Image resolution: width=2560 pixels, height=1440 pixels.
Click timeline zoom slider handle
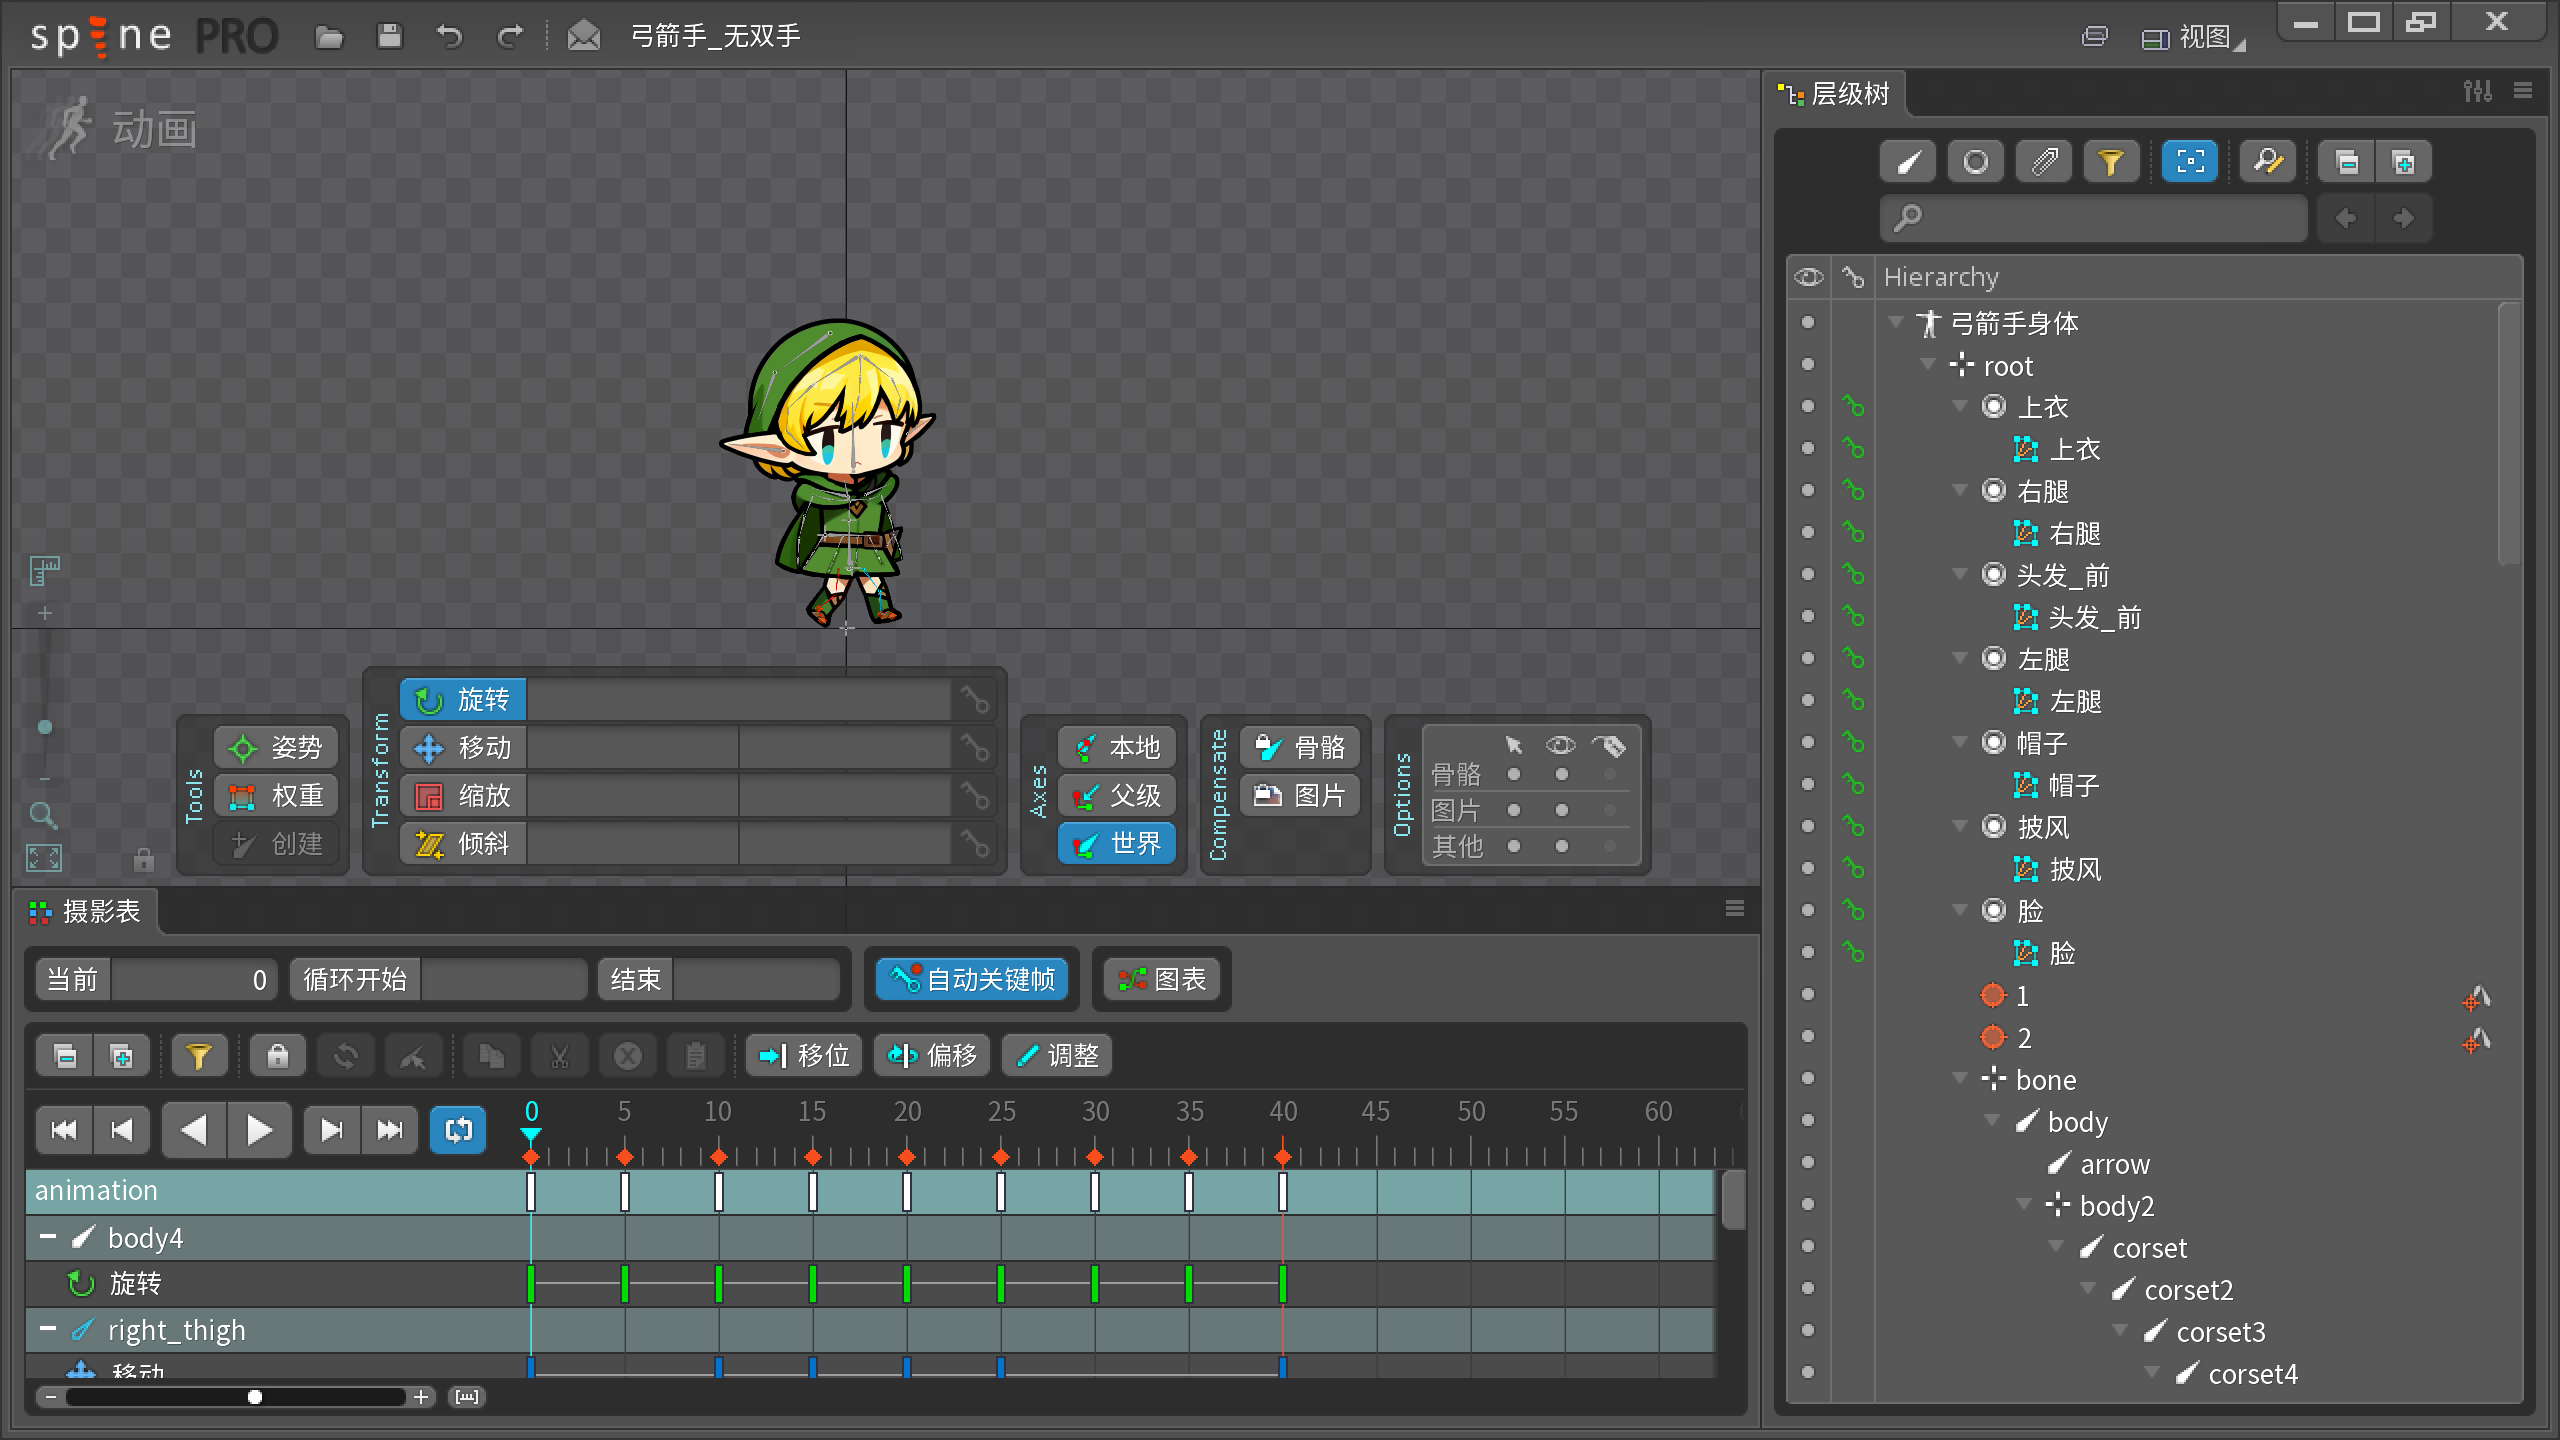click(255, 1397)
